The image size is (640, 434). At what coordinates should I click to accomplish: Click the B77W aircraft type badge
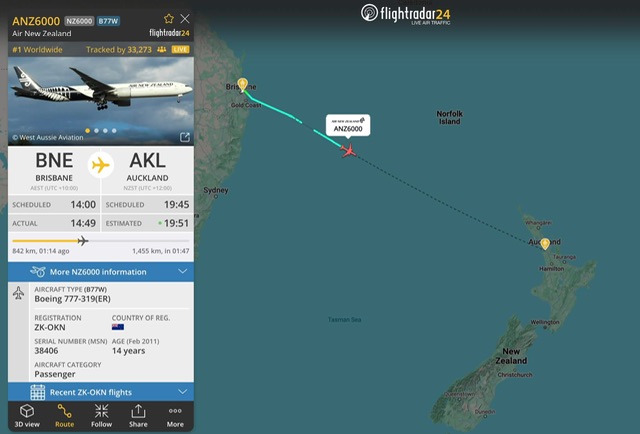108,21
